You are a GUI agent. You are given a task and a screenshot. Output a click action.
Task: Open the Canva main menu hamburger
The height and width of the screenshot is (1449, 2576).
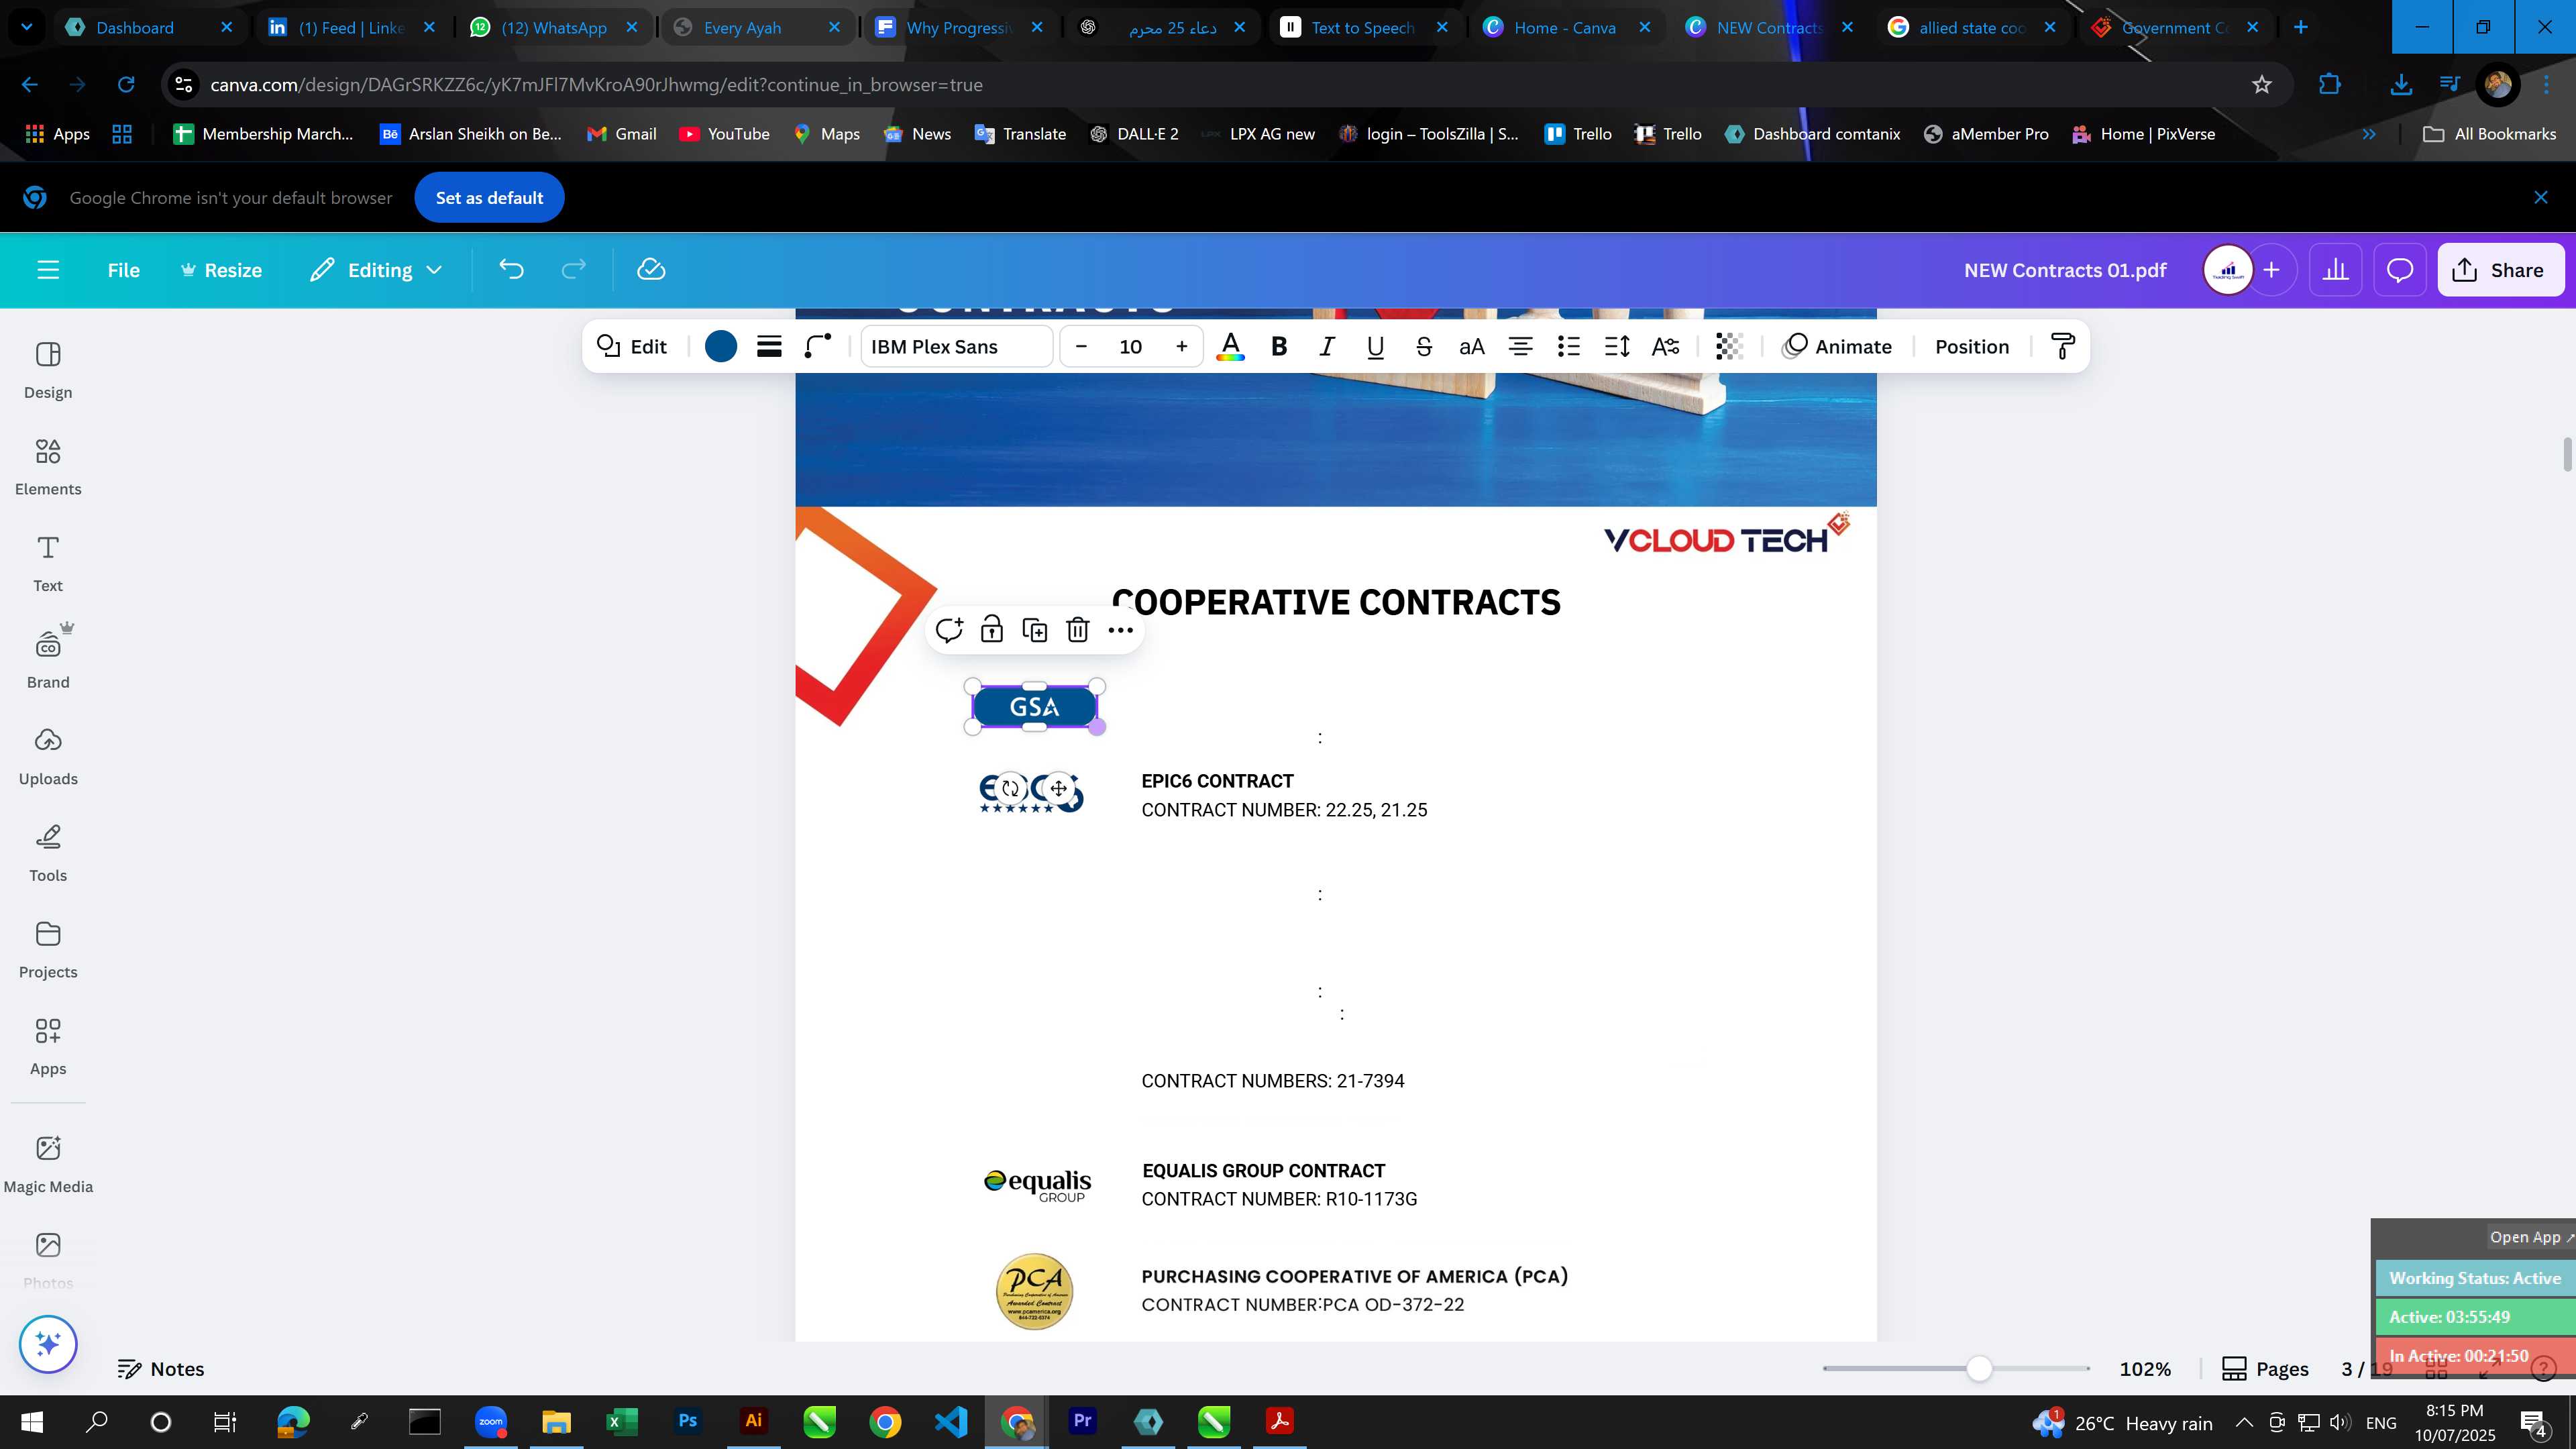[x=48, y=270]
